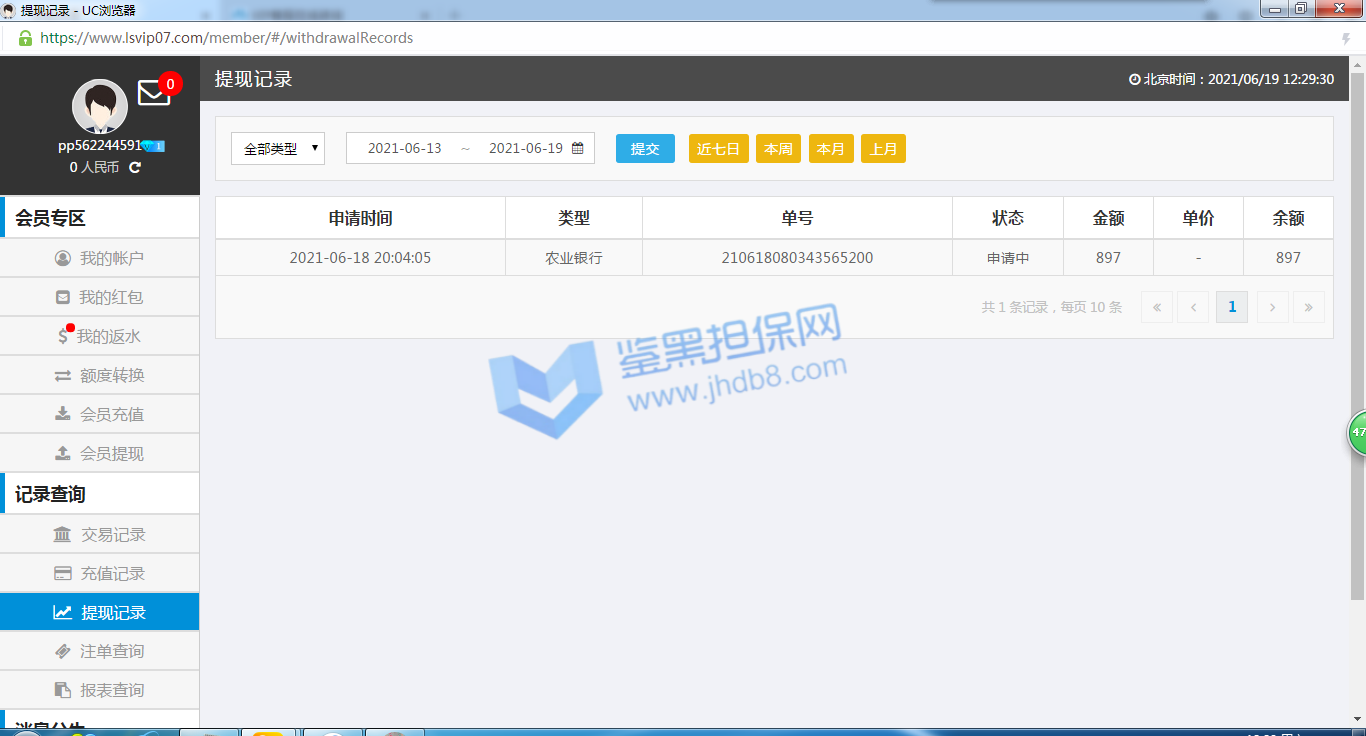
Task: Click the next page arrow
Action: 1272,307
